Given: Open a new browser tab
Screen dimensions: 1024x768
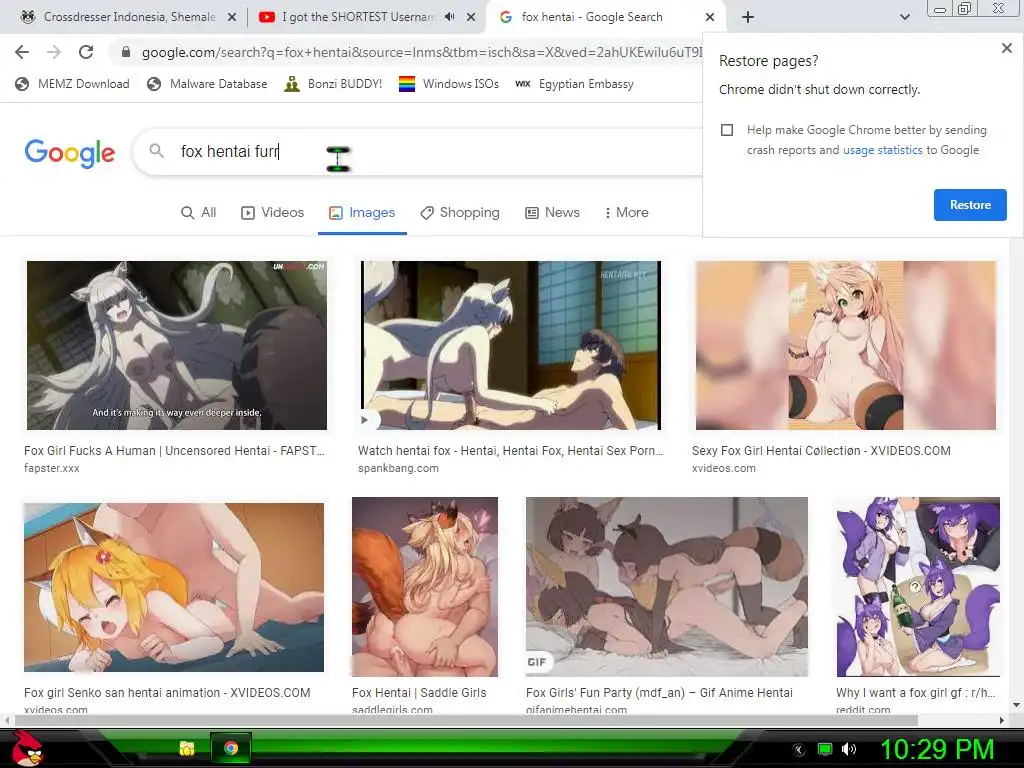Looking at the screenshot, I should [x=748, y=17].
